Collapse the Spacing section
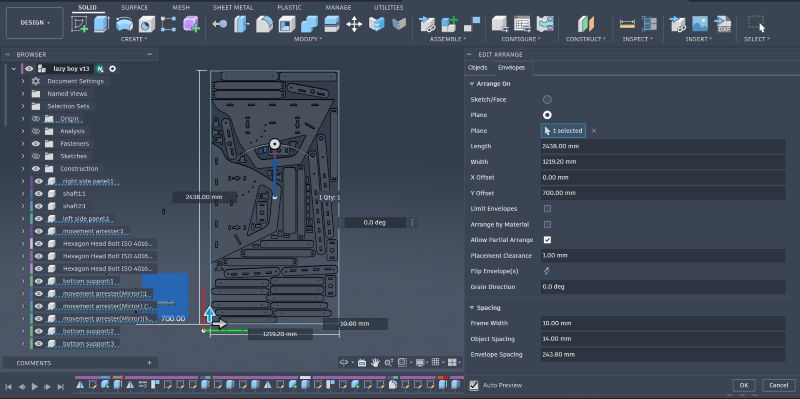The width and height of the screenshot is (800, 399). pyautogui.click(x=472, y=308)
